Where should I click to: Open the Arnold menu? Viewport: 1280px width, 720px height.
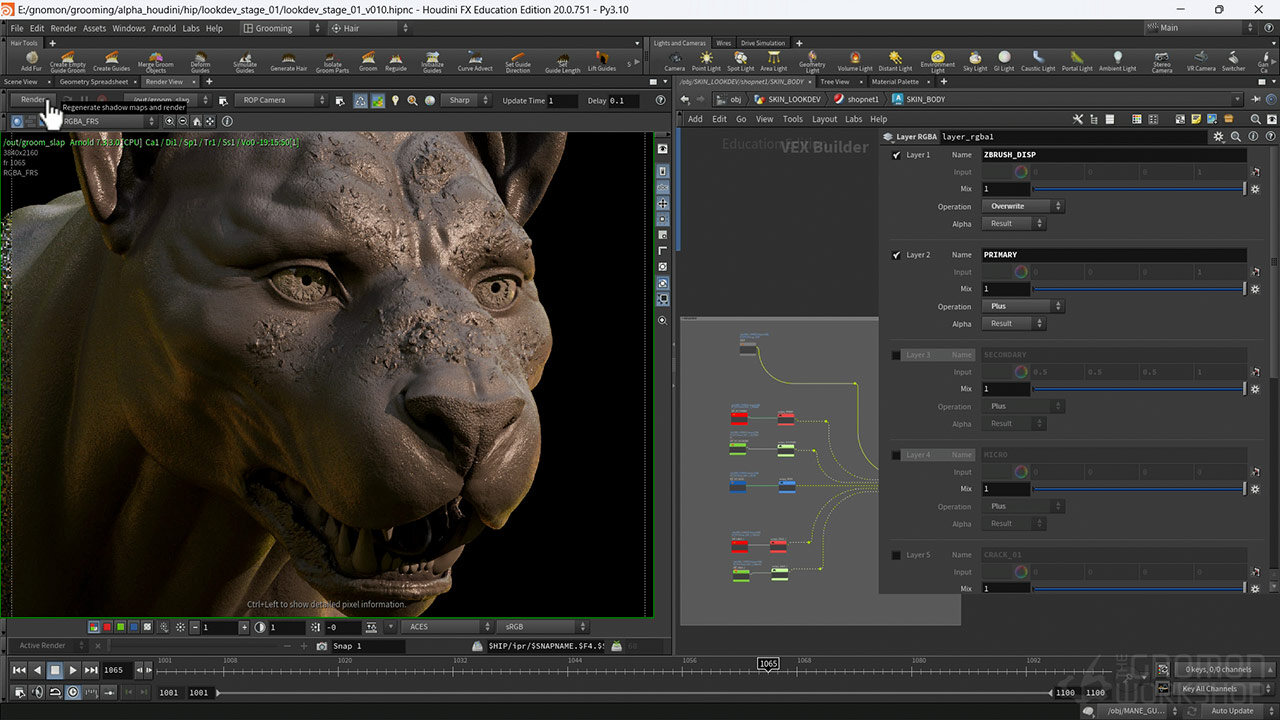point(163,28)
